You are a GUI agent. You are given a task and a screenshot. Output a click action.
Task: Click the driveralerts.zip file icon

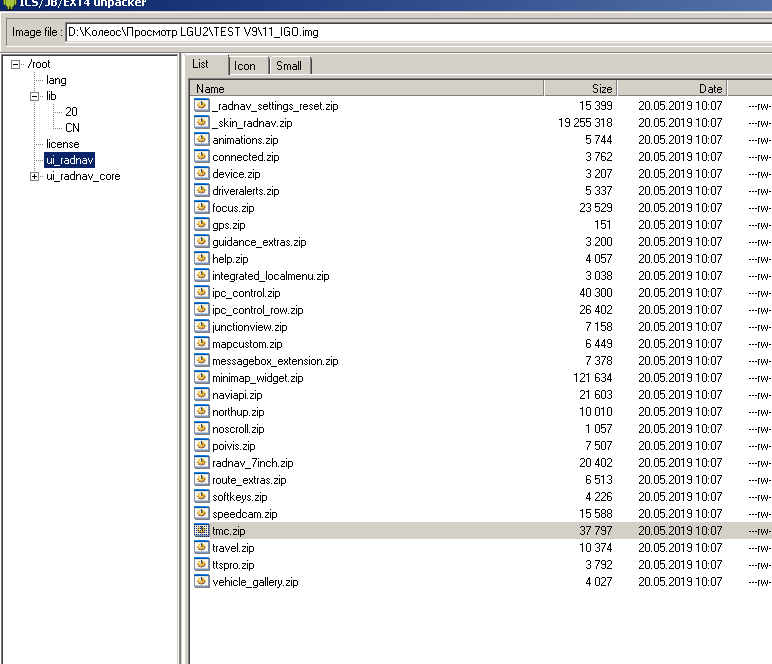pyautogui.click(x=201, y=190)
